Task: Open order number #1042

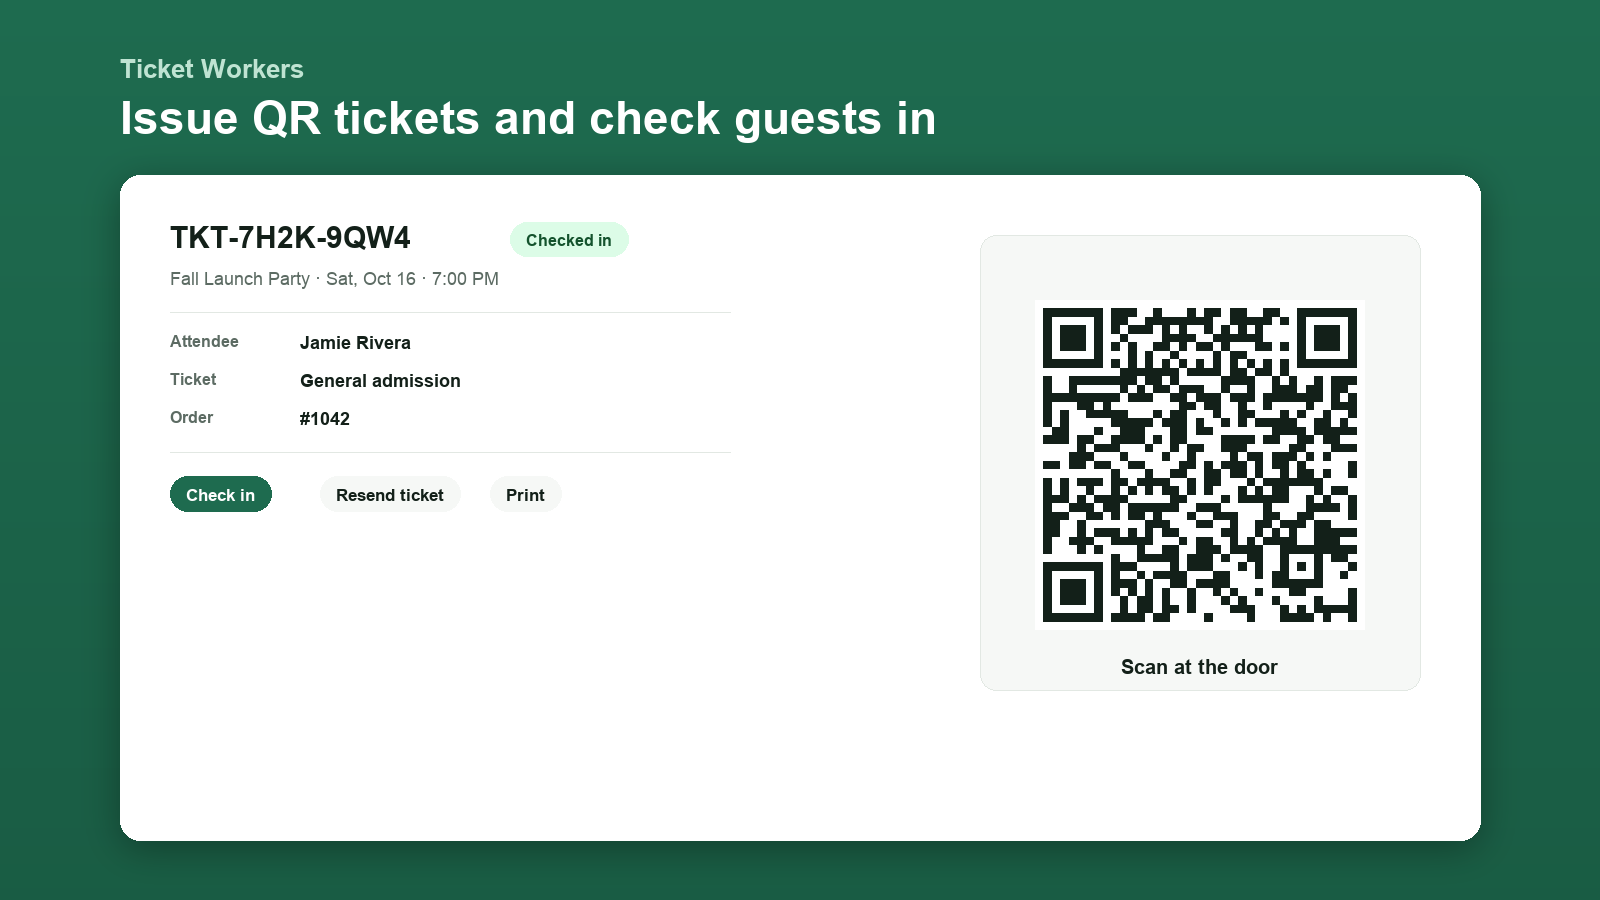Action: [x=325, y=419]
